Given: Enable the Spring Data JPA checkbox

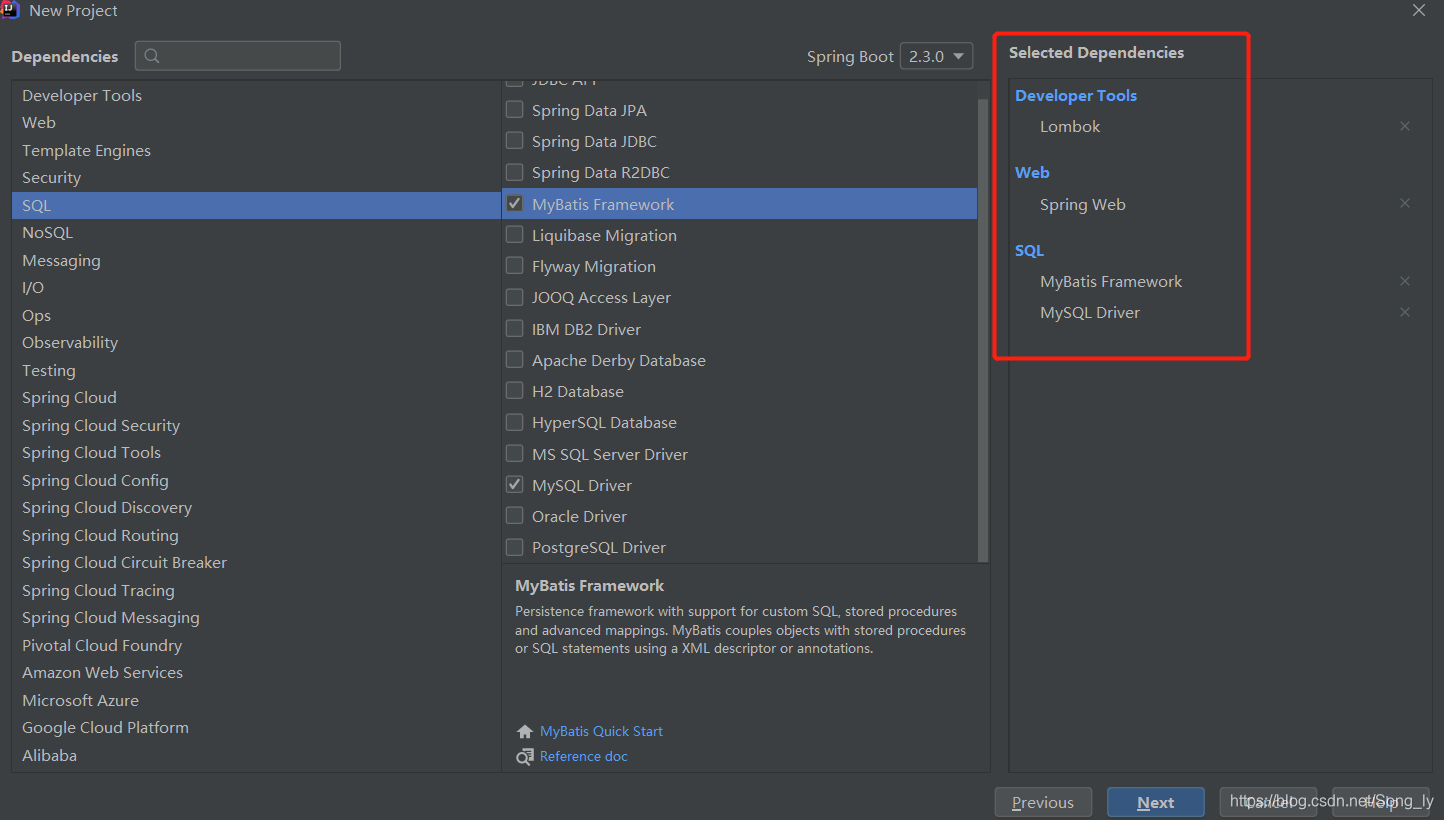Looking at the screenshot, I should tap(514, 110).
